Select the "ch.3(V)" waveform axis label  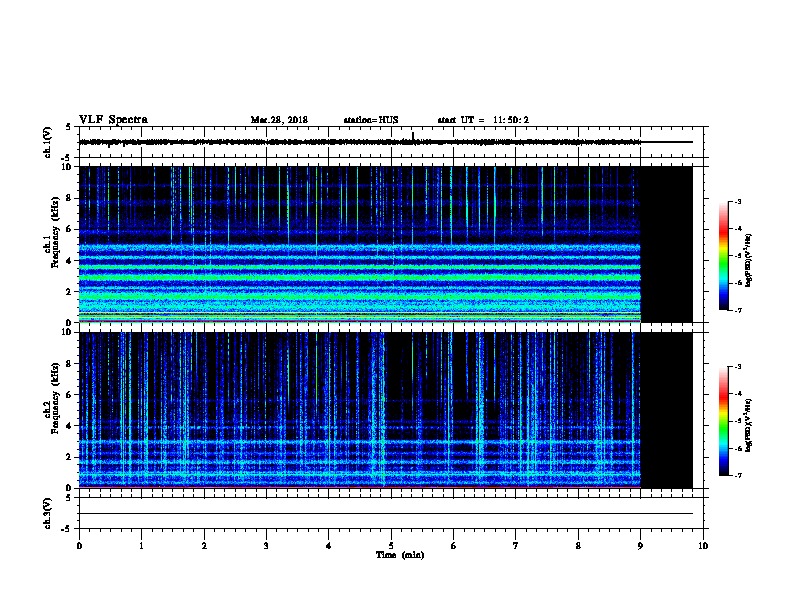[x=47, y=513]
